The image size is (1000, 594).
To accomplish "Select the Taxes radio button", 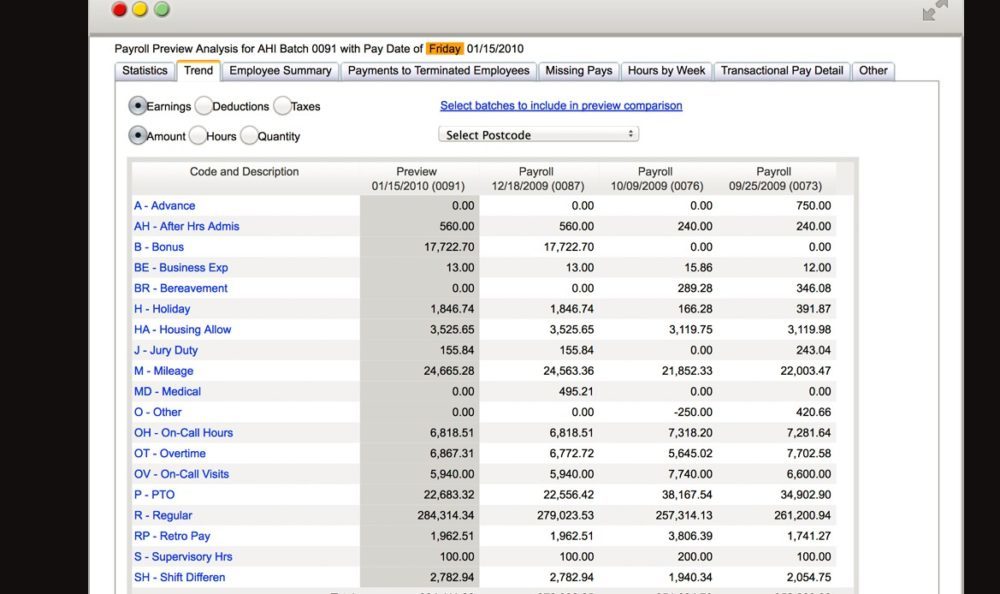I will click(282, 105).
